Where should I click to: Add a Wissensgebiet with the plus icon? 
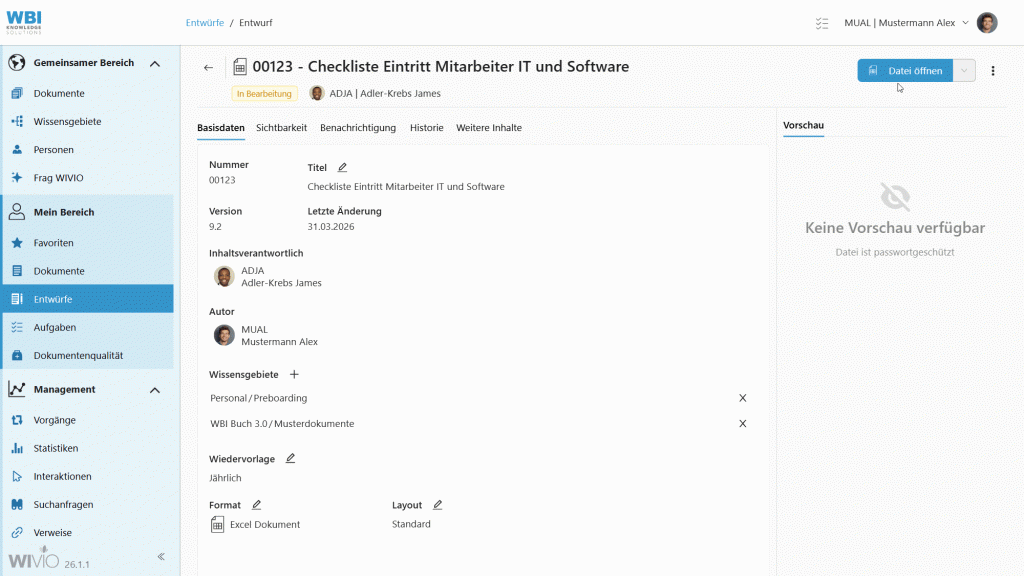(x=293, y=373)
